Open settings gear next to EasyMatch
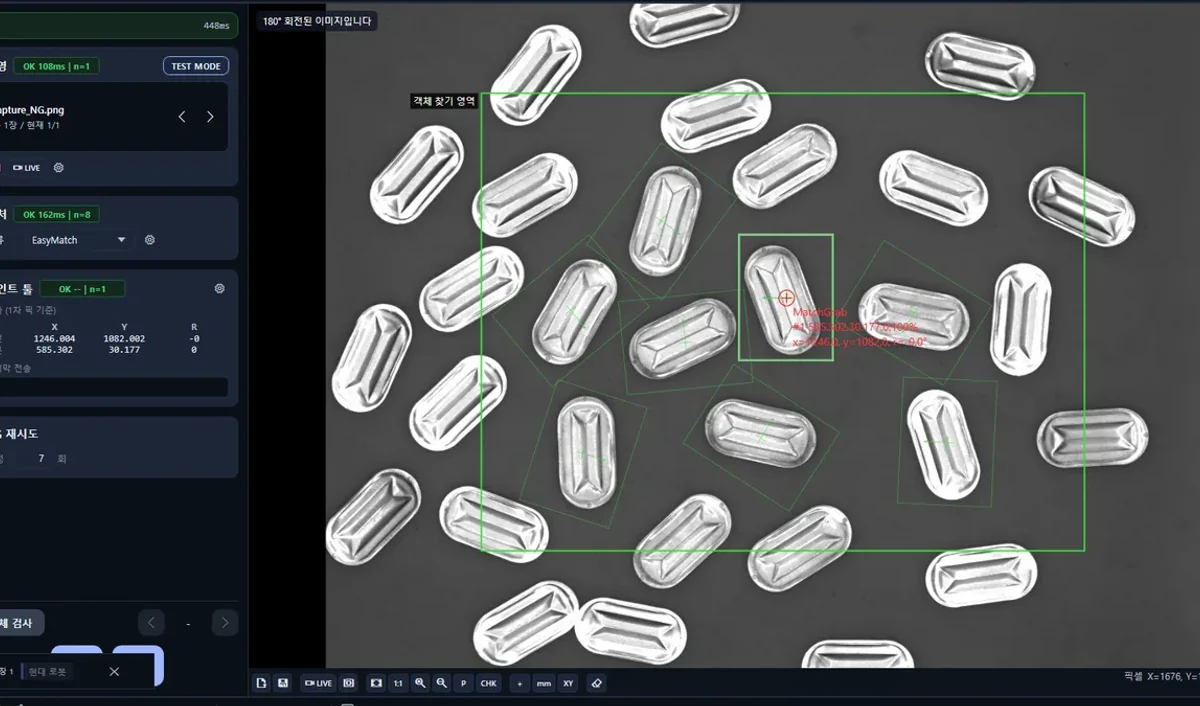 click(150, 240)
